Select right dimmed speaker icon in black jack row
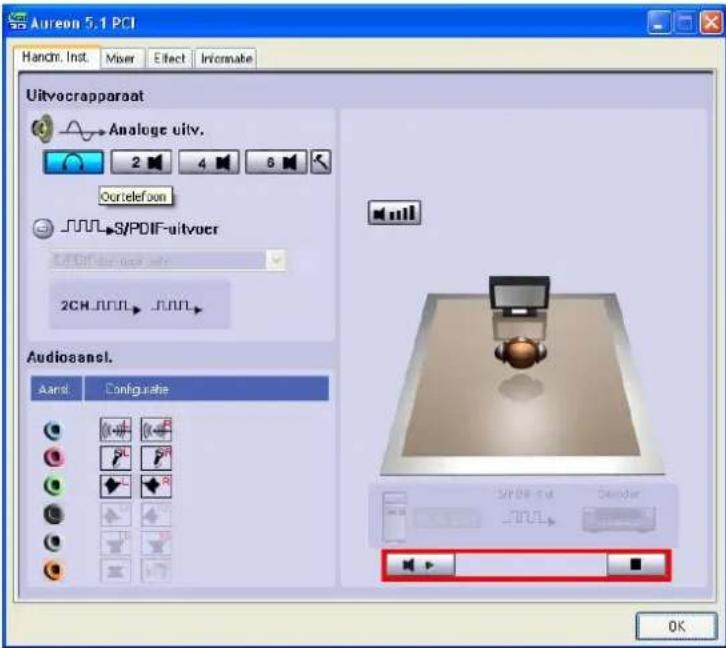Viewport: 726px width, 648px height. (x=156, y=514)
